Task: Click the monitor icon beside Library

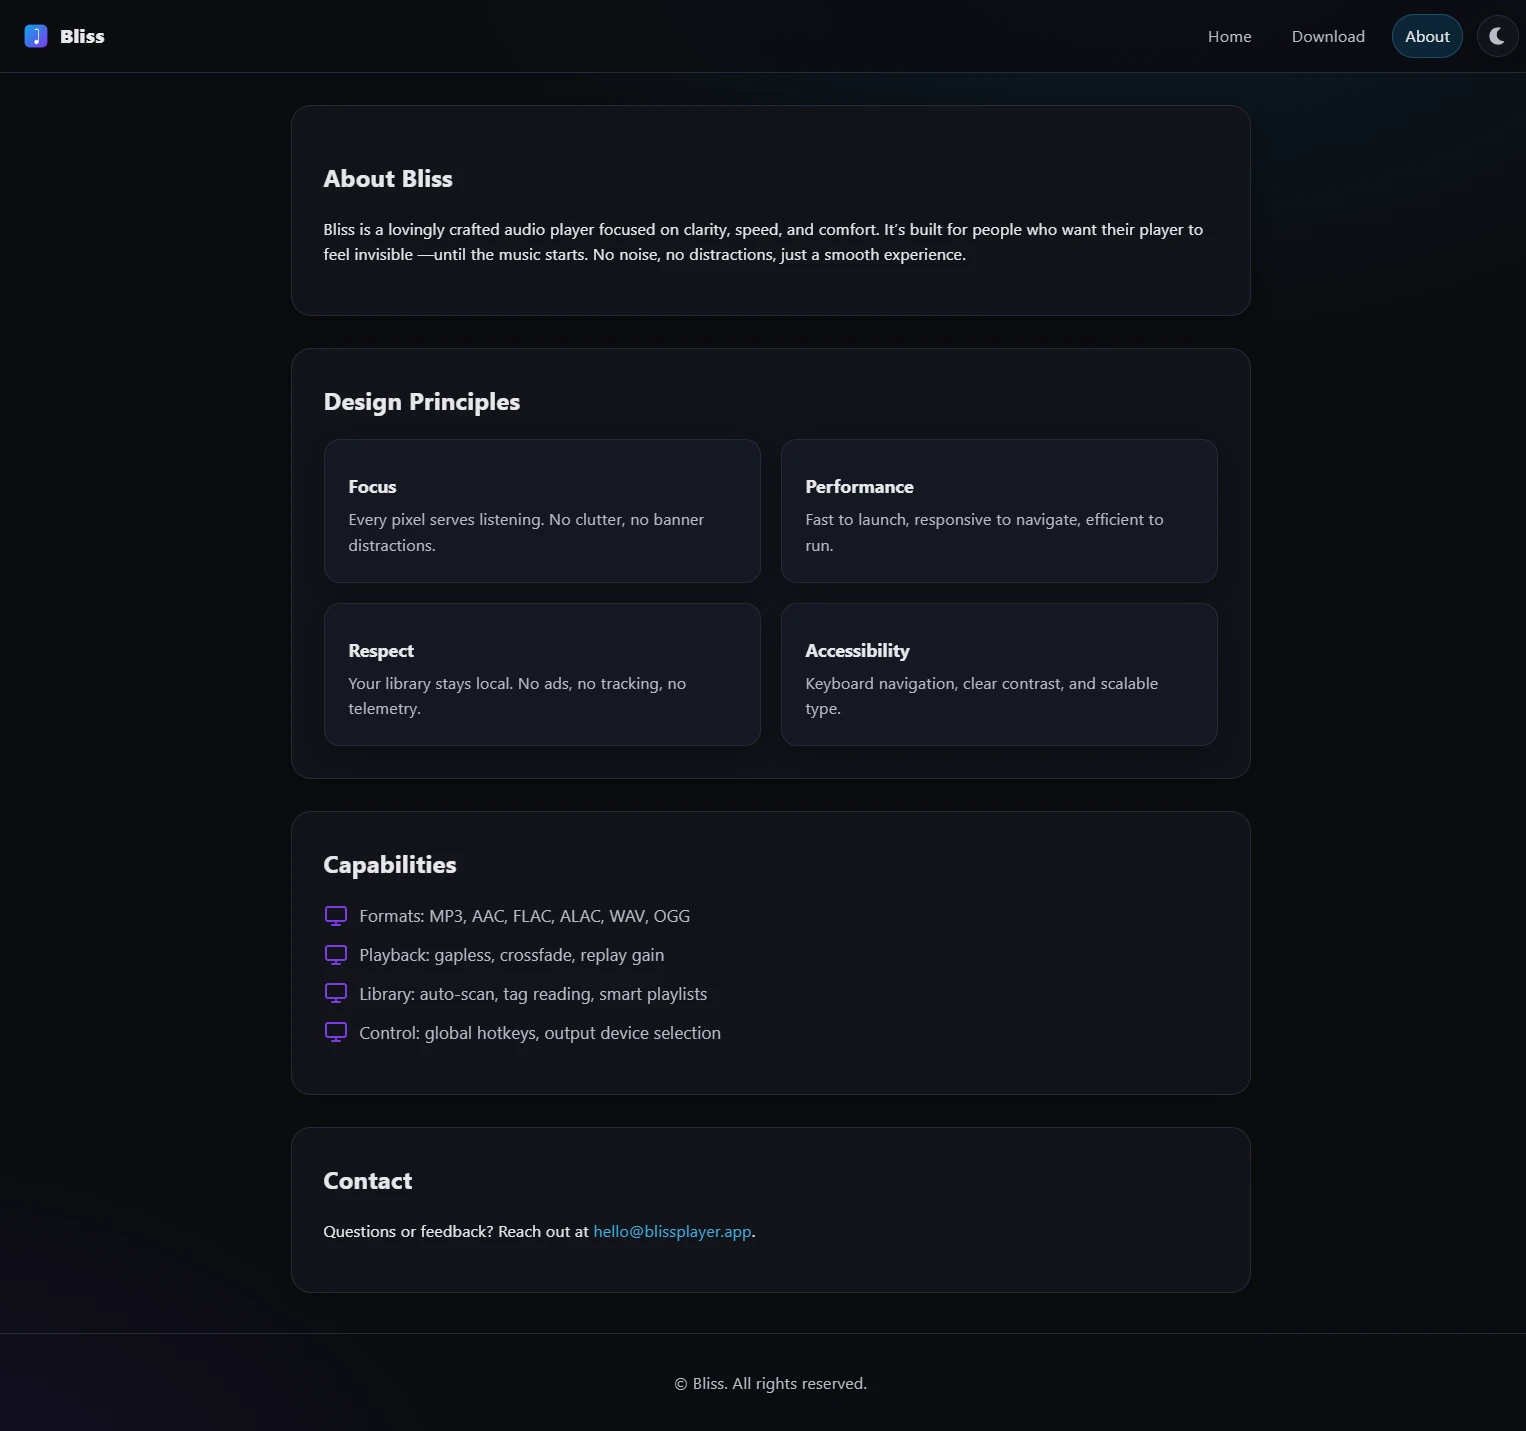Action: 336,993
